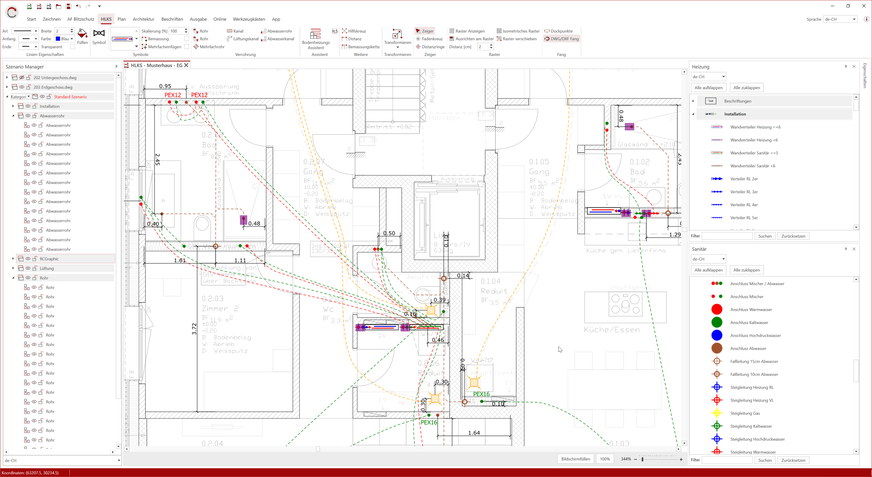Viewport: 872px width, 477px height.
Task: Click the Symbol tool icon
Action: coord(99,36)
